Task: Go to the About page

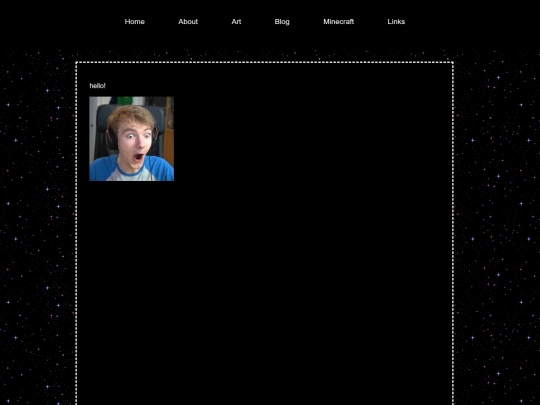Action: coord(188,22)
